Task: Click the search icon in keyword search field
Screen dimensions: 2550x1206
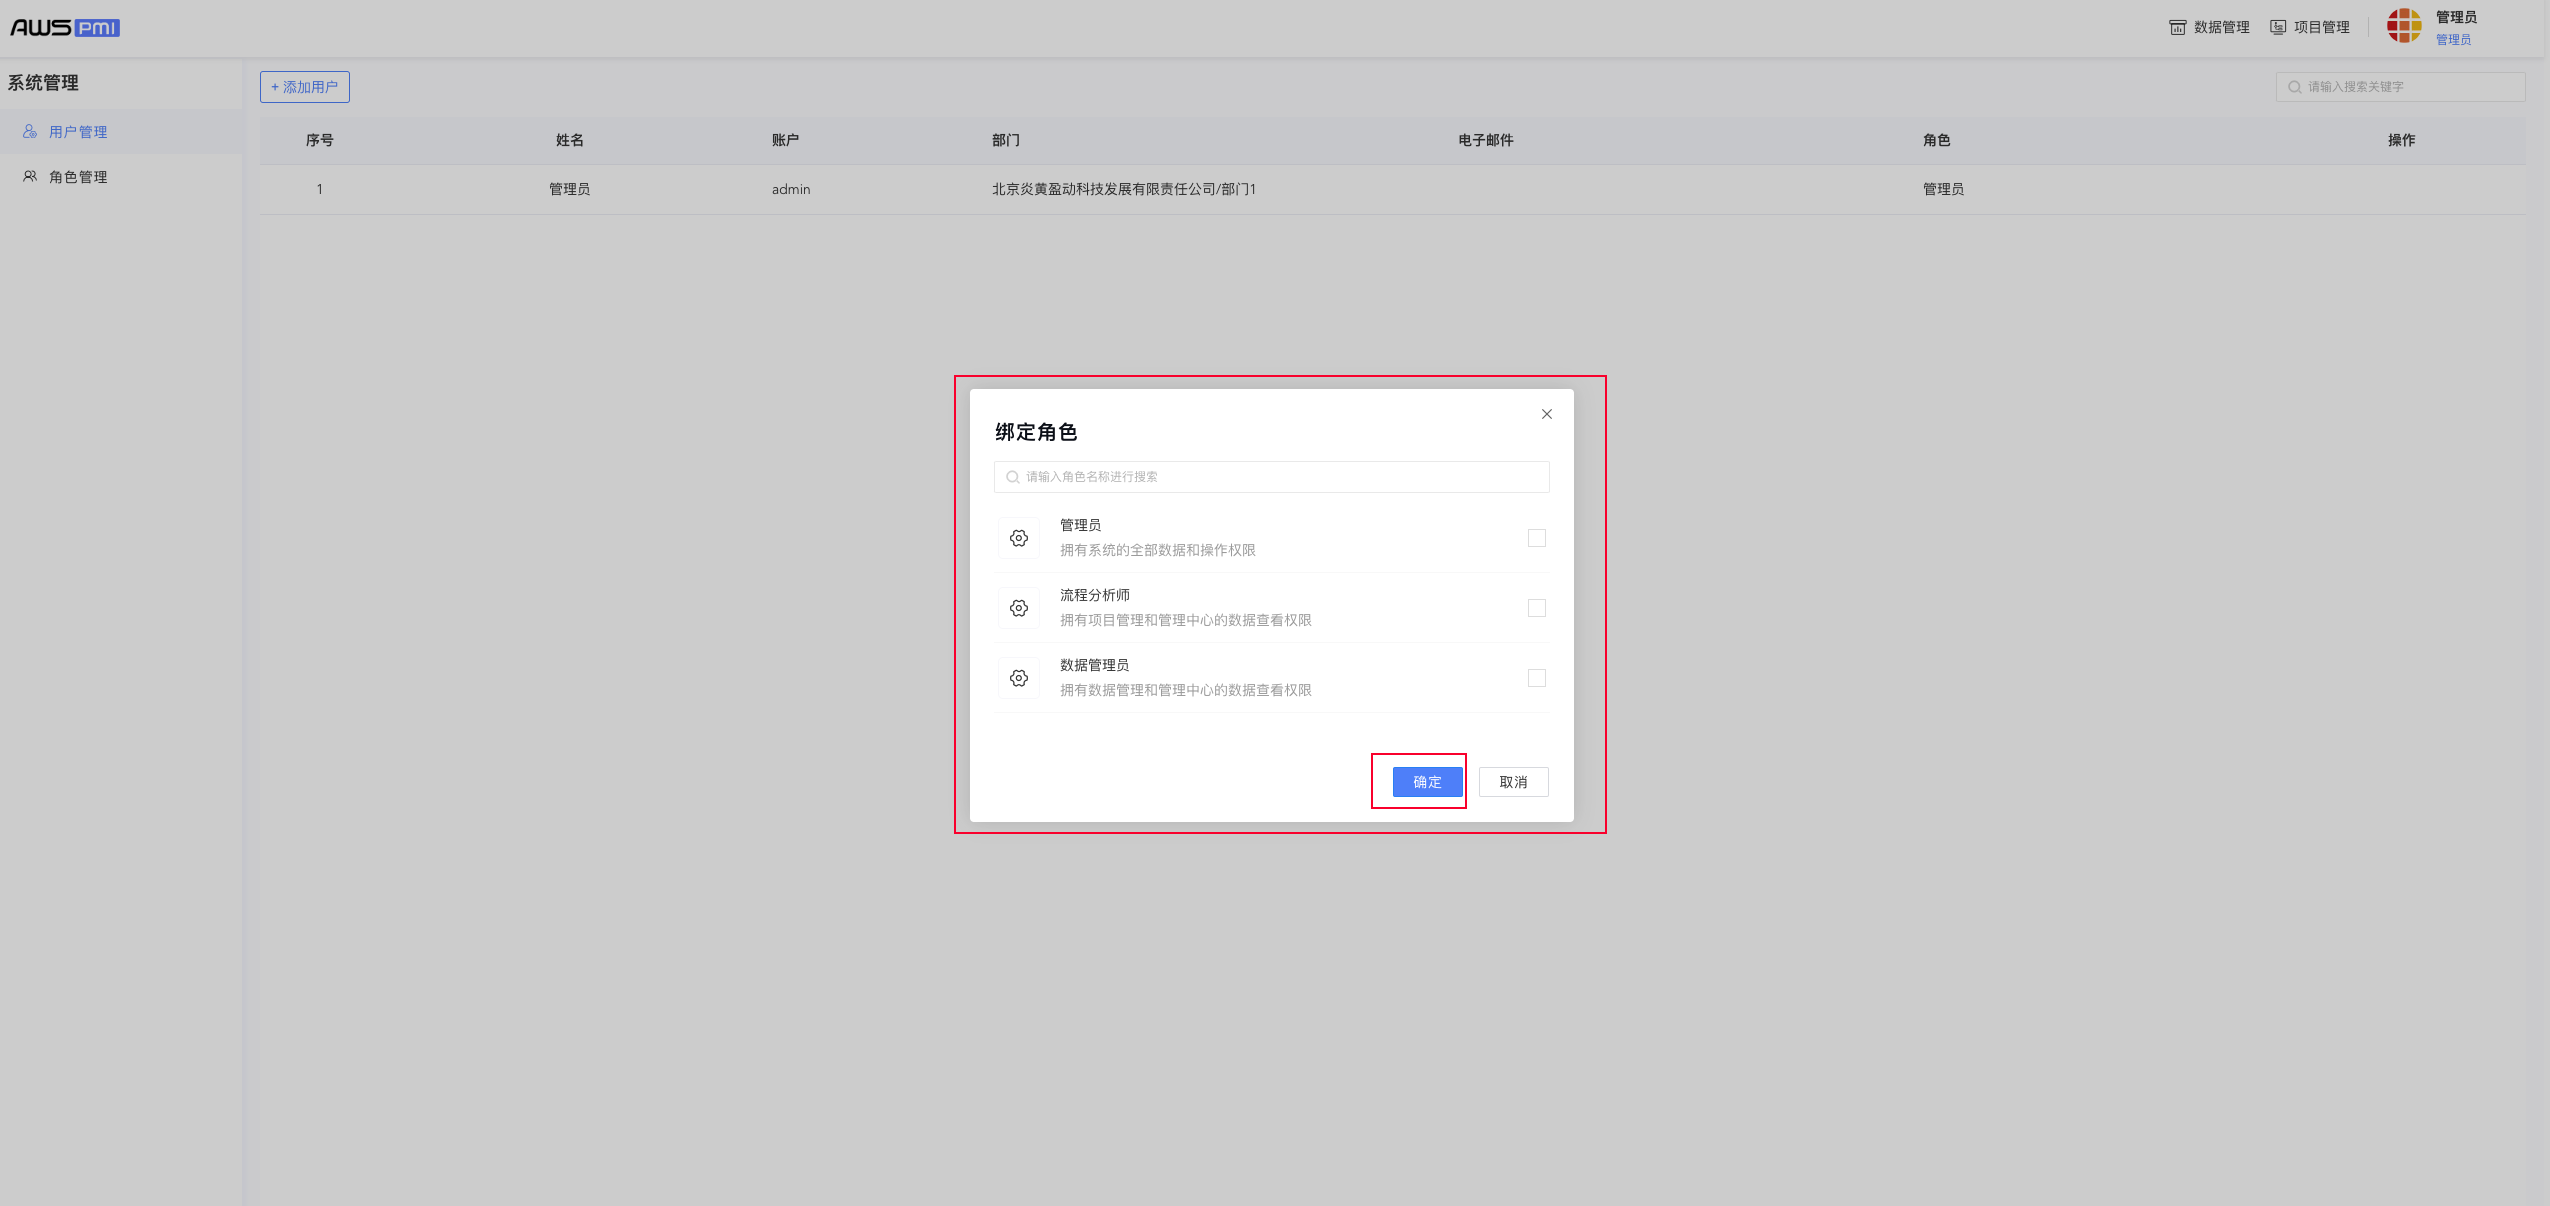Action: [x=2295, y=87]
